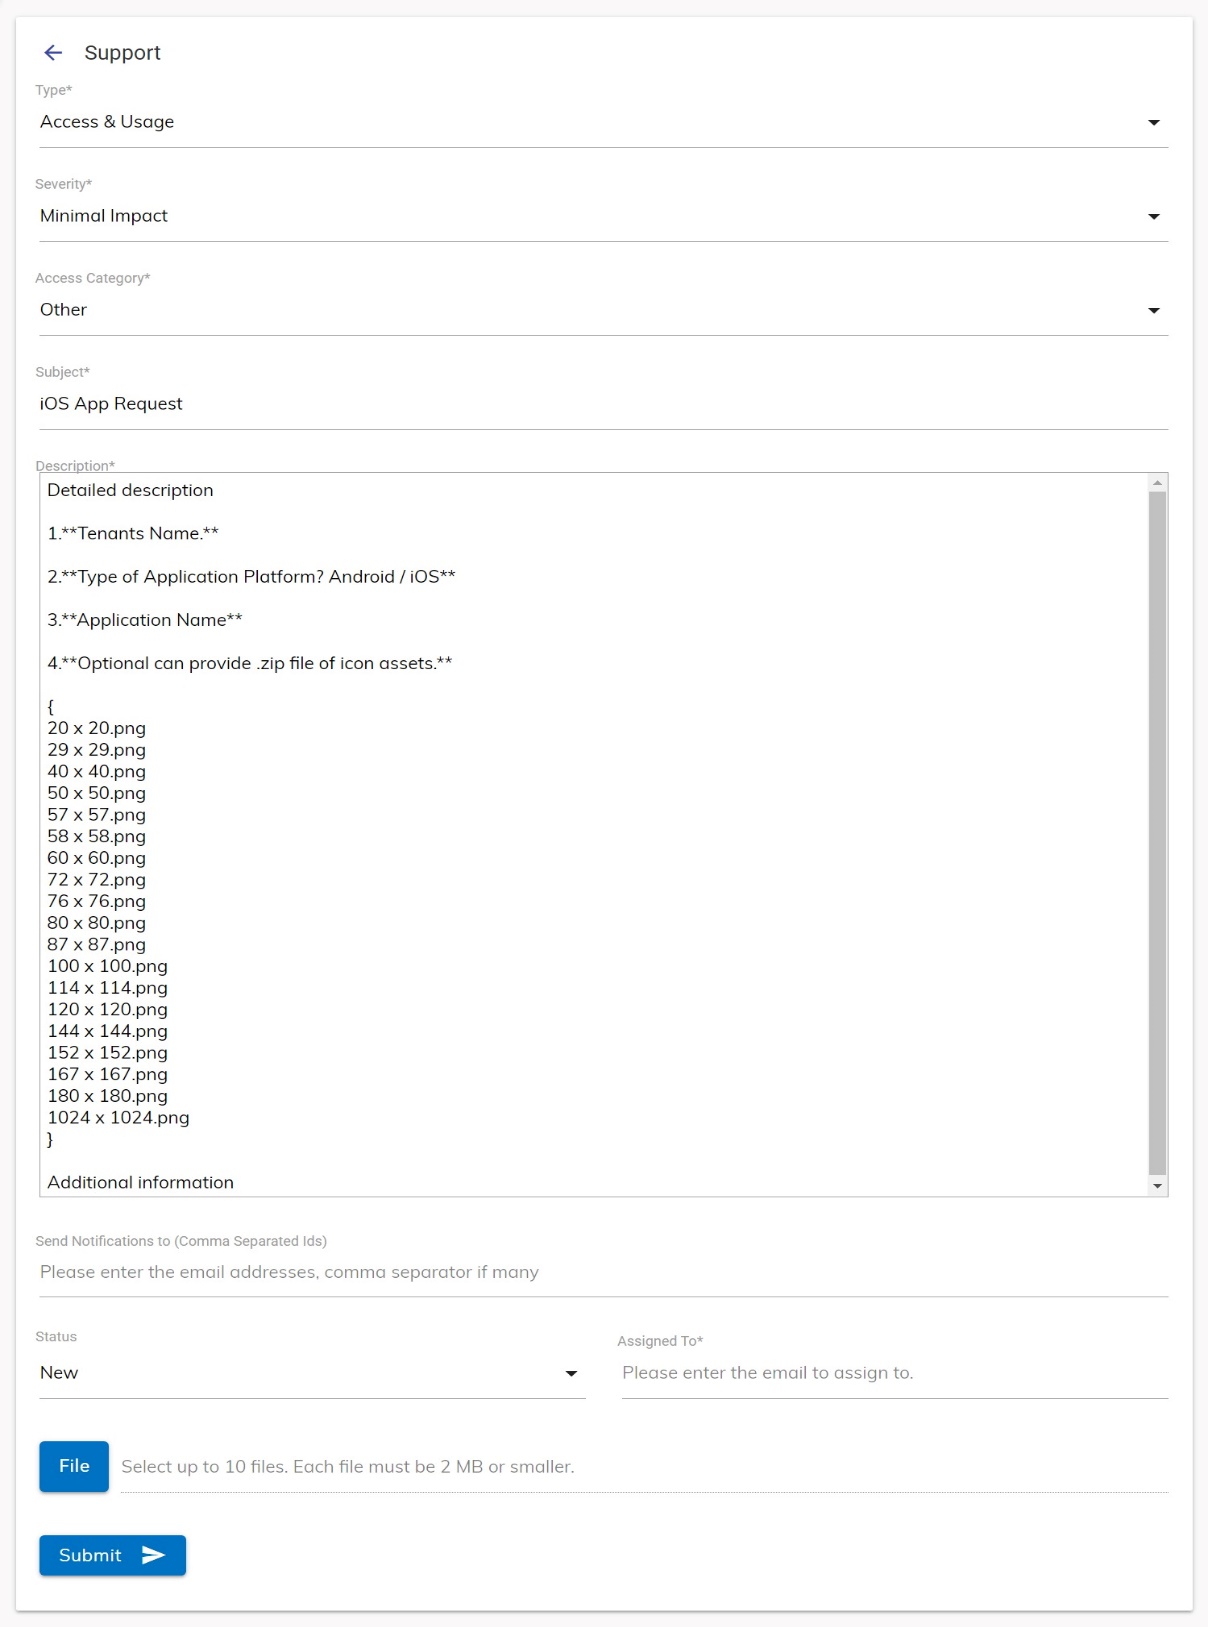
Task: Click the file selection hint field
Action: coord(643,1467)
